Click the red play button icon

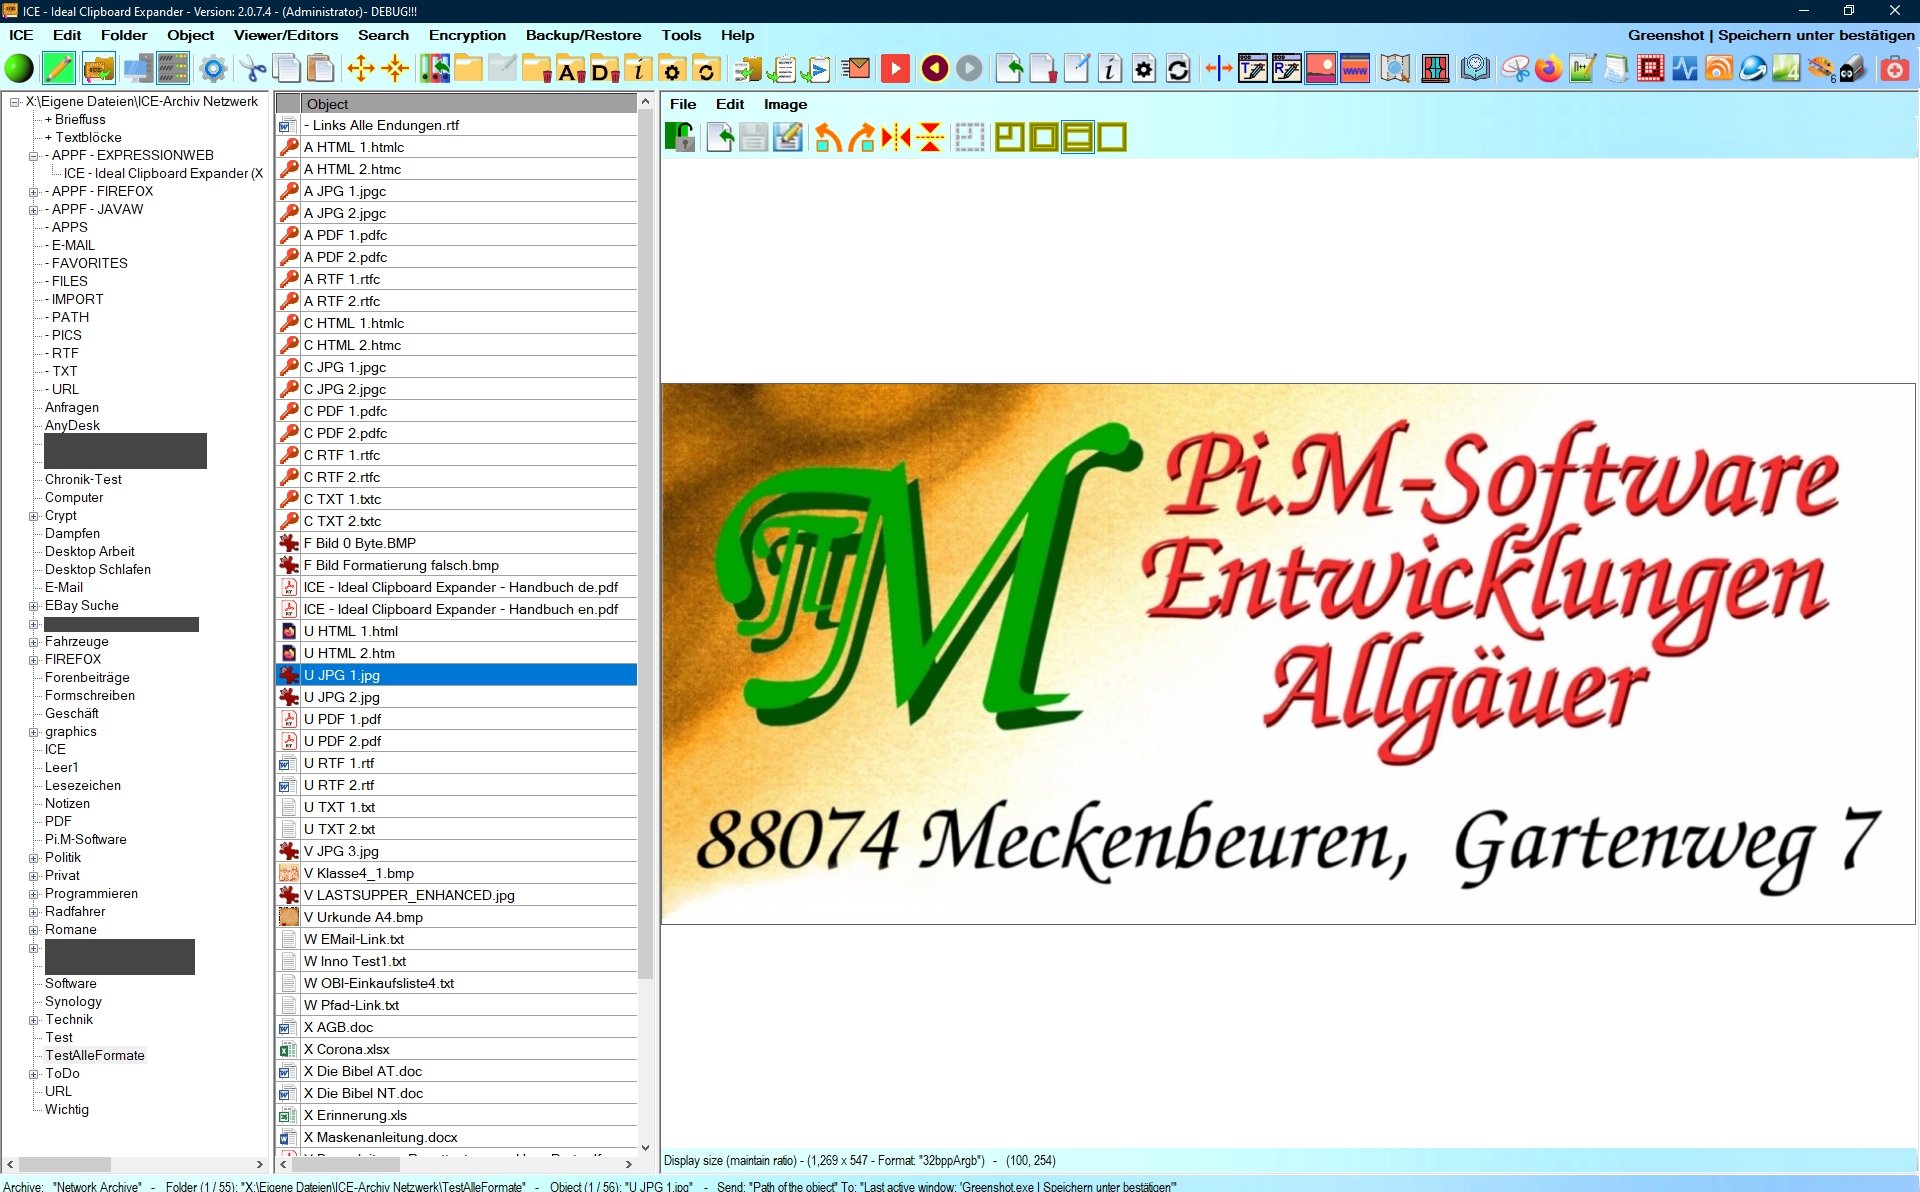point(895,69)
